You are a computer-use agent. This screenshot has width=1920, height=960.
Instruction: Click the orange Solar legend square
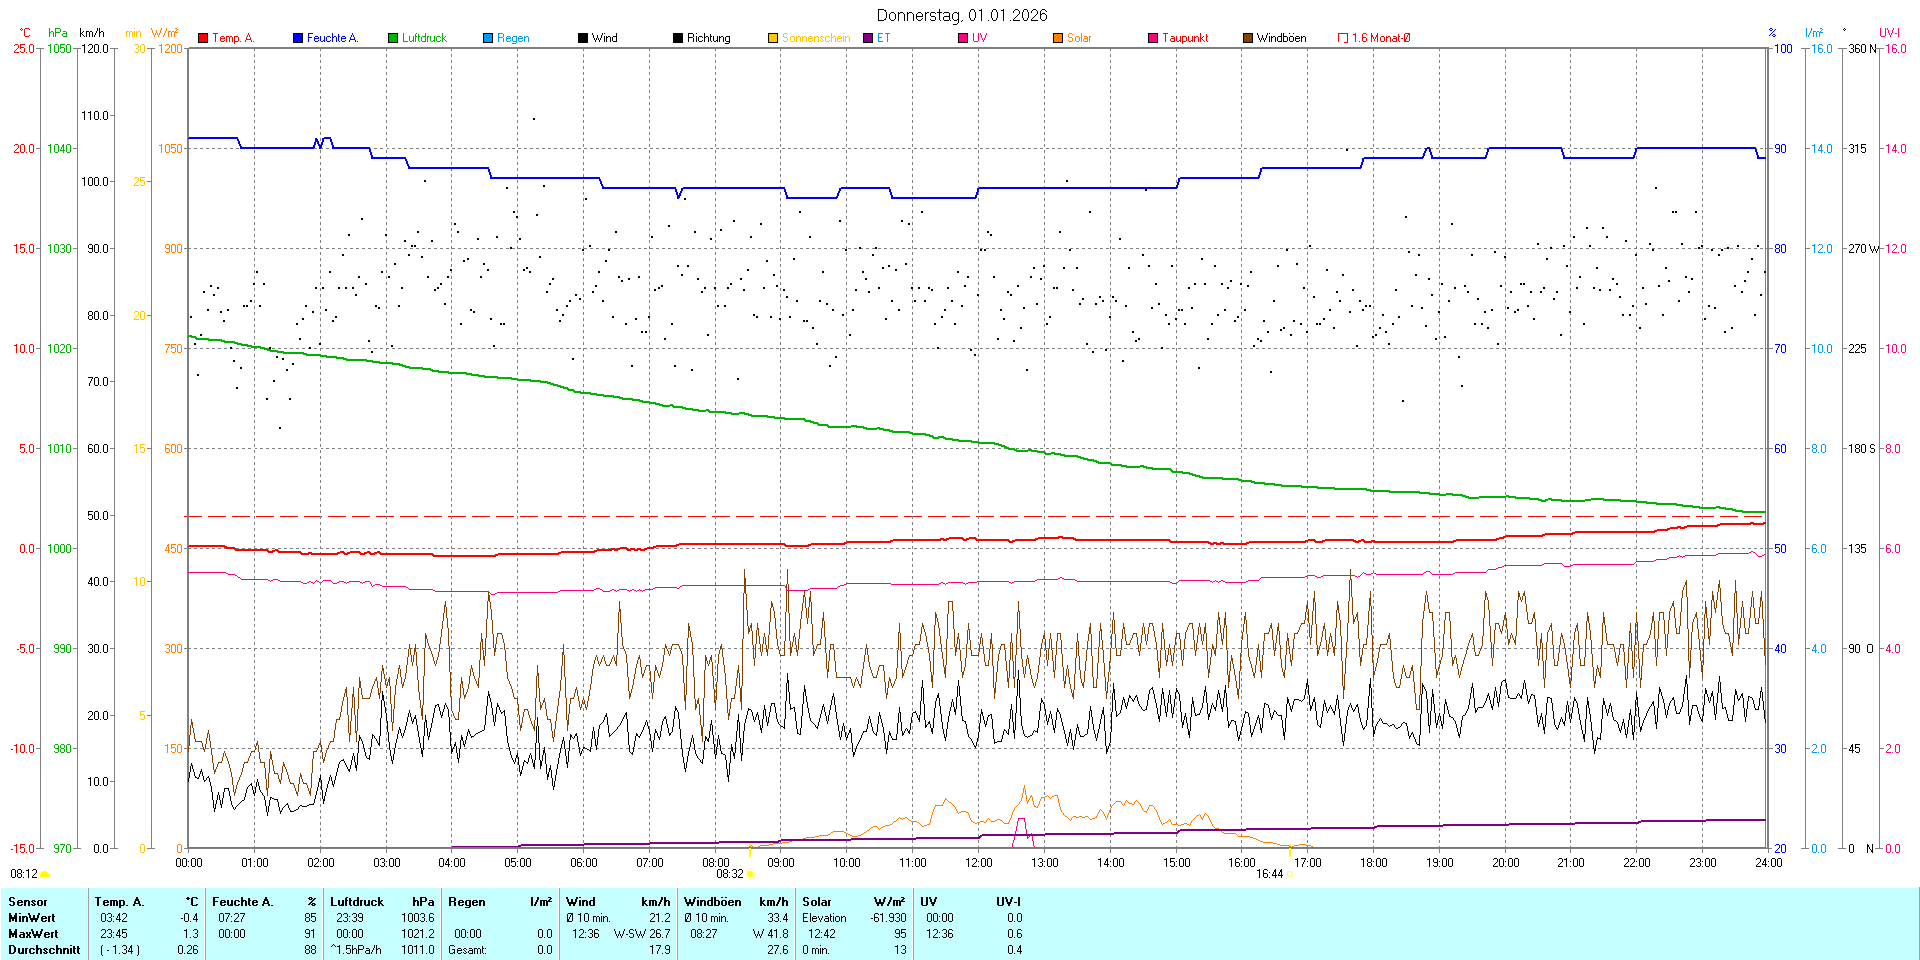tap(1058, 38)
